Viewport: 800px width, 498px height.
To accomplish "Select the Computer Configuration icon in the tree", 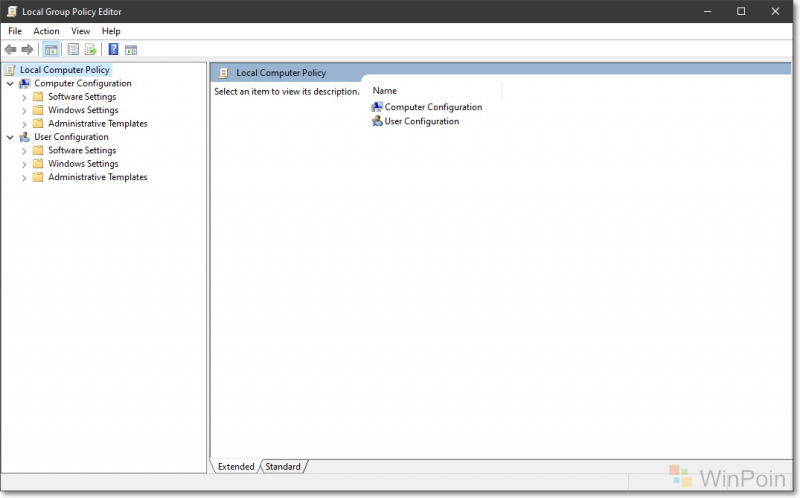I will pyautogui.click(x=24, y=83).
